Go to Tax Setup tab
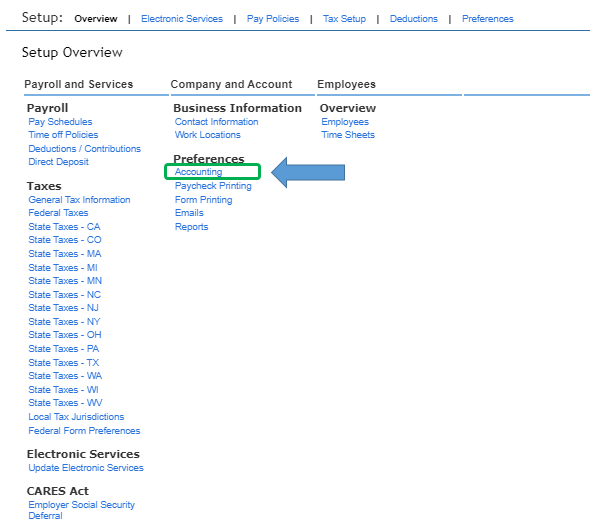The image size is (606, 524). tap(344, 19)
